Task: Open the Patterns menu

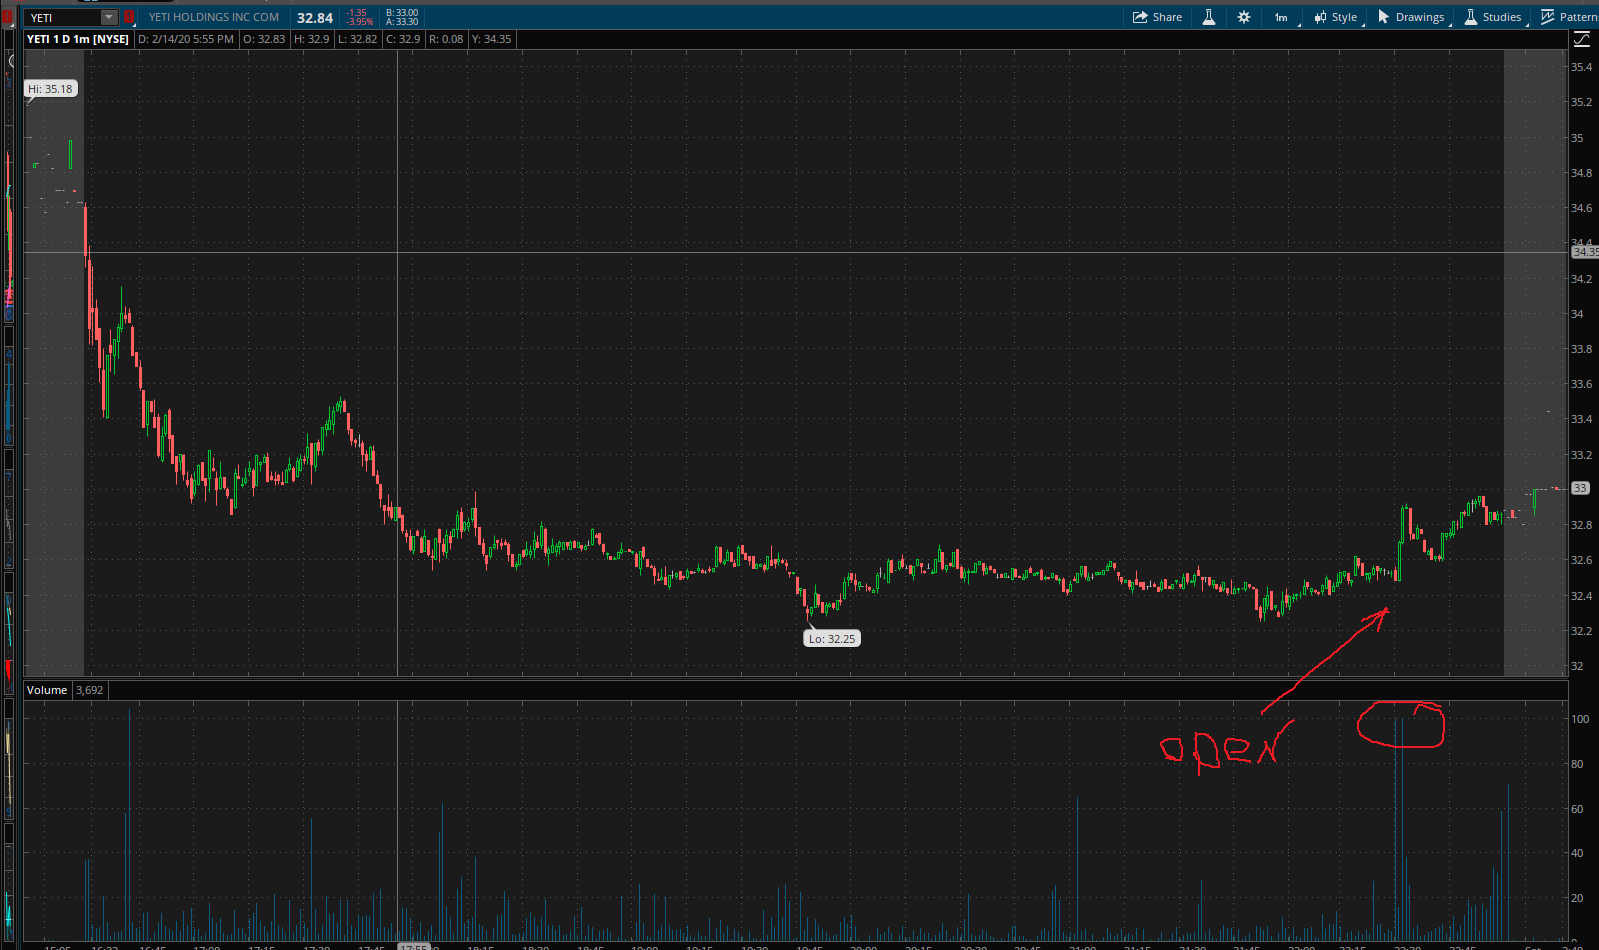Action: click(x=1569, y=17)
